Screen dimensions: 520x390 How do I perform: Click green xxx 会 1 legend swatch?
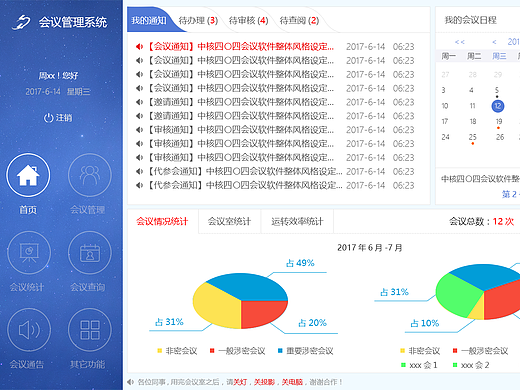coord(403,365)
